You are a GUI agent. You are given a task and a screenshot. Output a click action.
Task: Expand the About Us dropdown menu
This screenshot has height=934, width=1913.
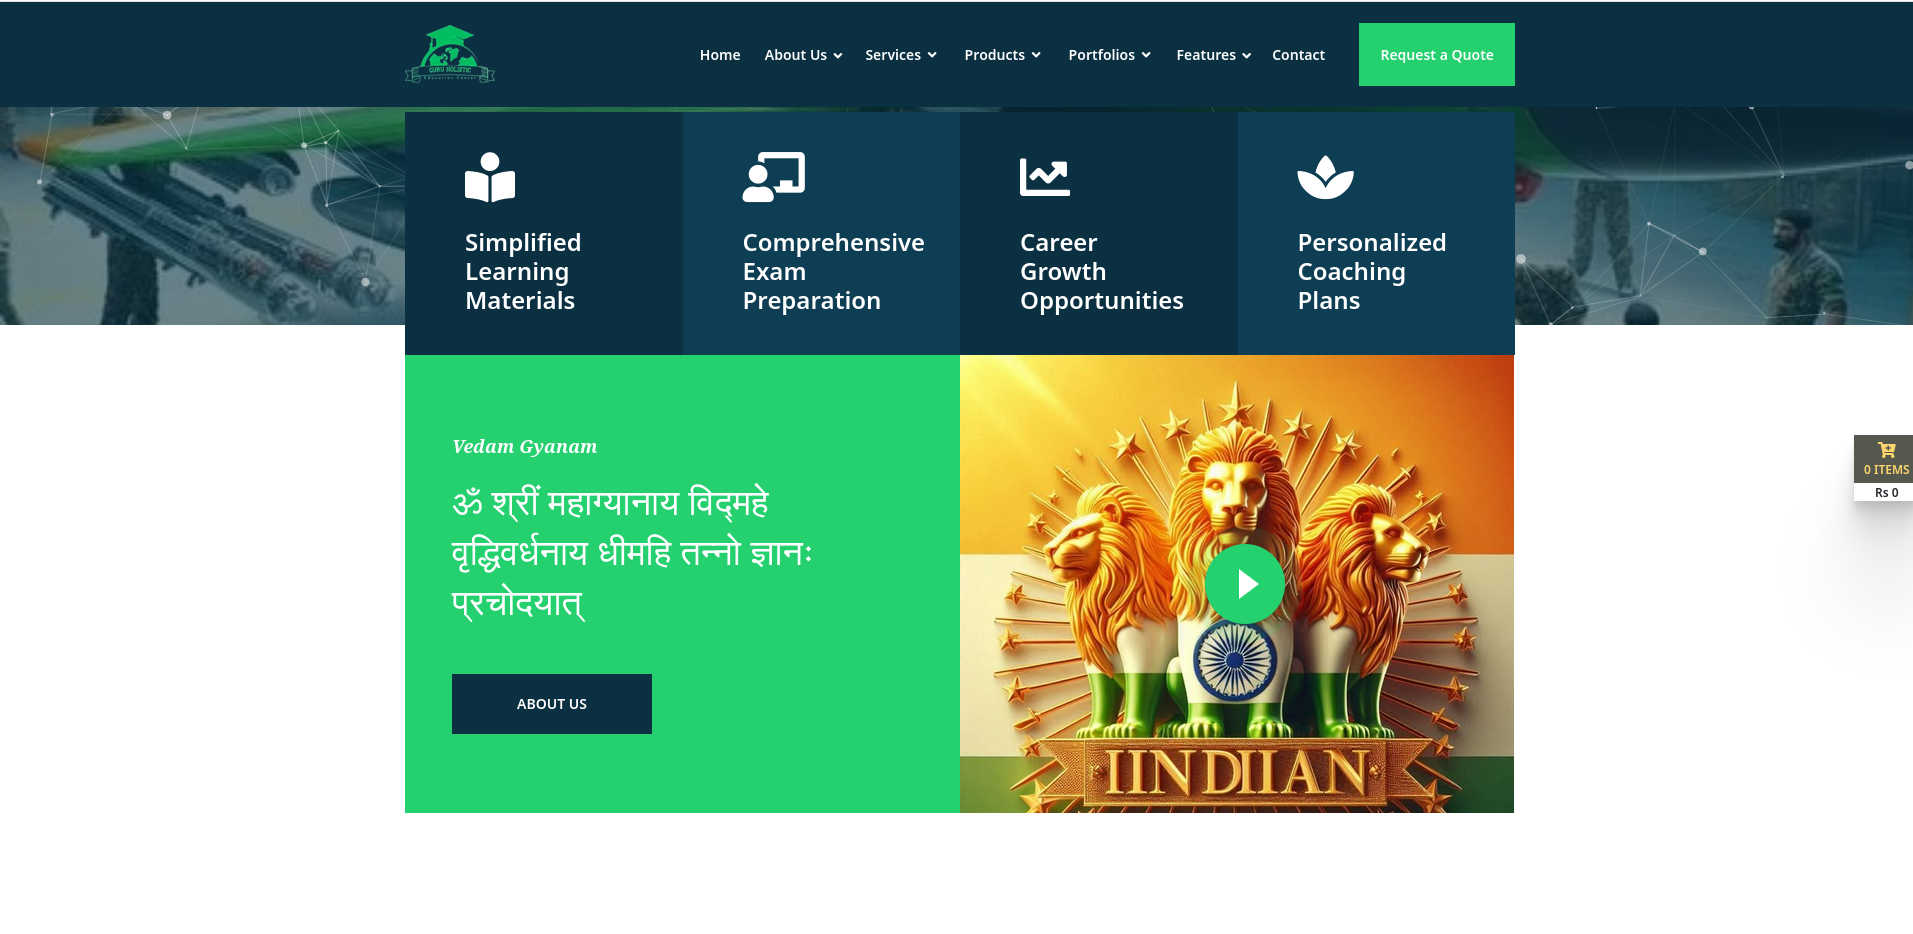pos(803,55)
